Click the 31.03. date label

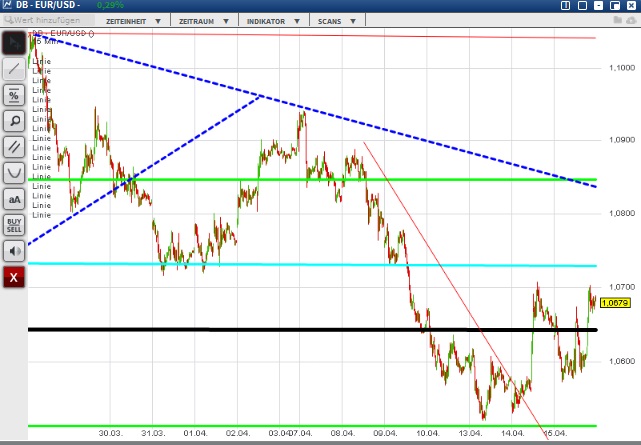tap(153, 433)
